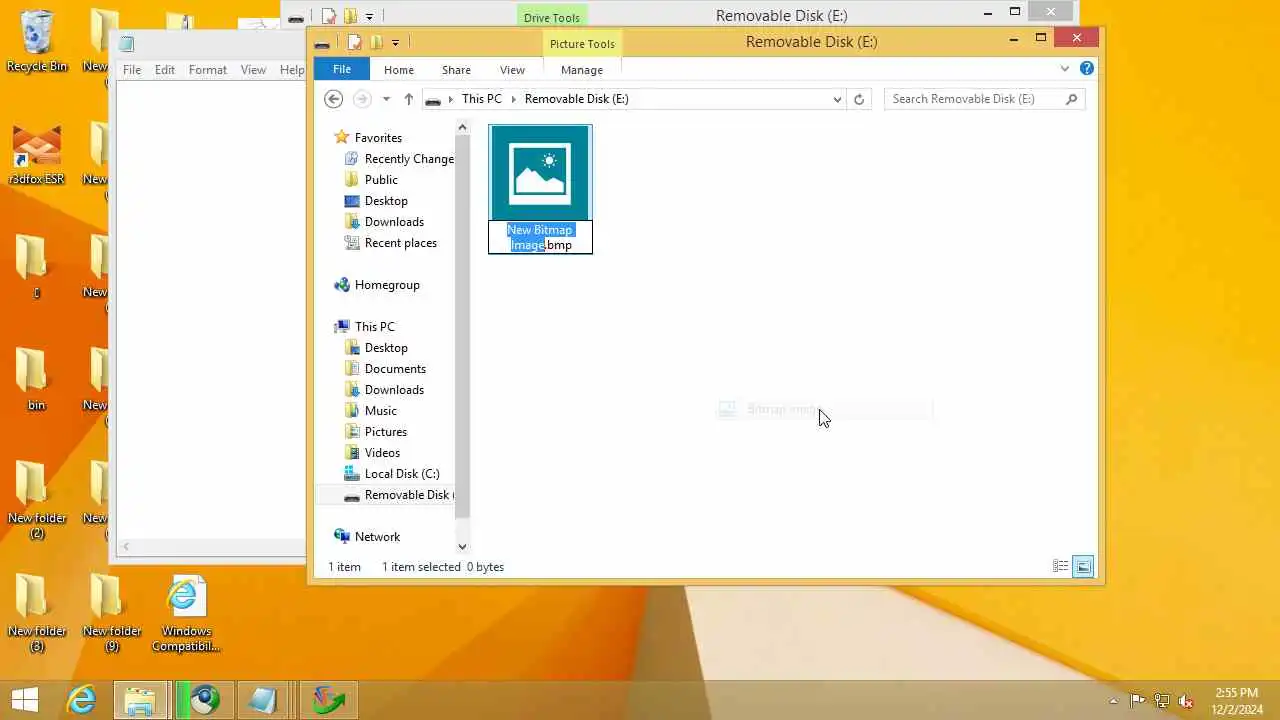This screenshot has width=1280, height=720.
Task: Select Favorites in navigation pane
Action: tap(378, 138)
